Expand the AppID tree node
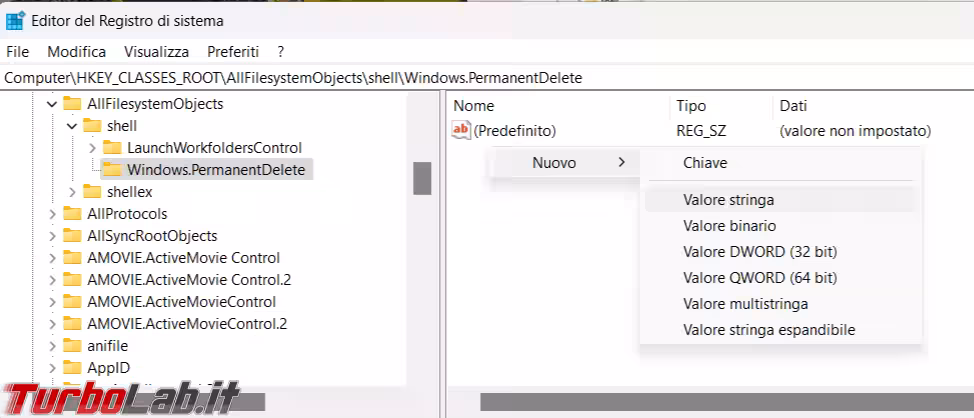 pyautogui.click(x=52, y=368)
